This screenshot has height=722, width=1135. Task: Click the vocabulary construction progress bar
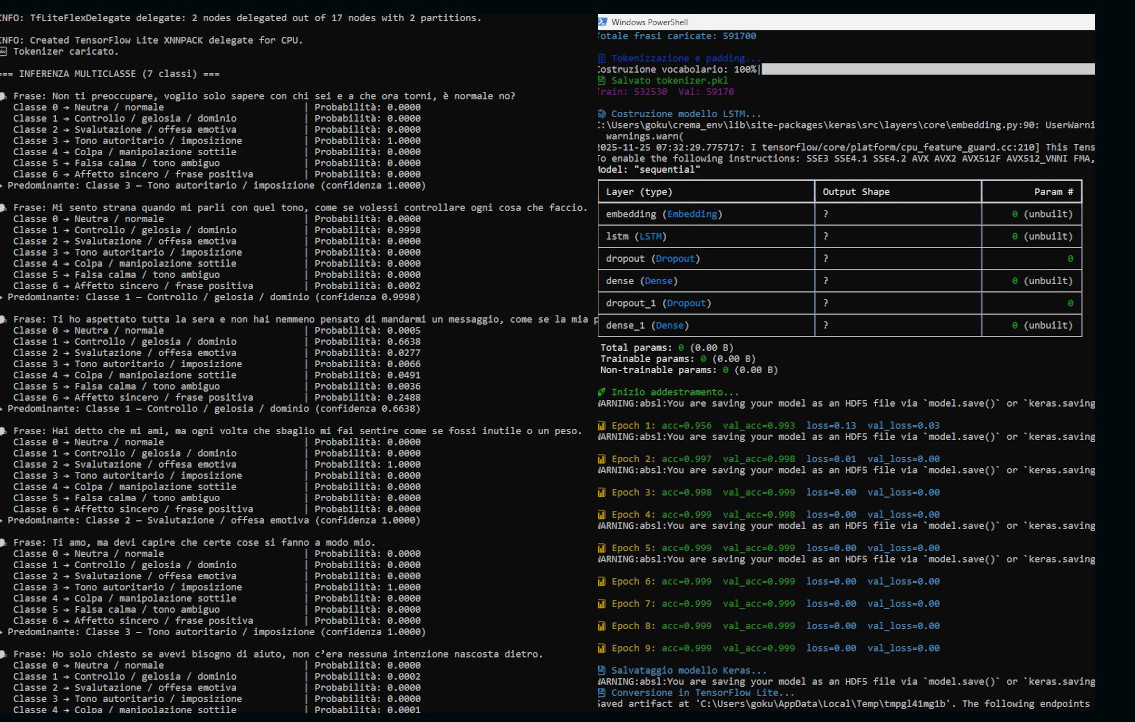tap(926, 69)
